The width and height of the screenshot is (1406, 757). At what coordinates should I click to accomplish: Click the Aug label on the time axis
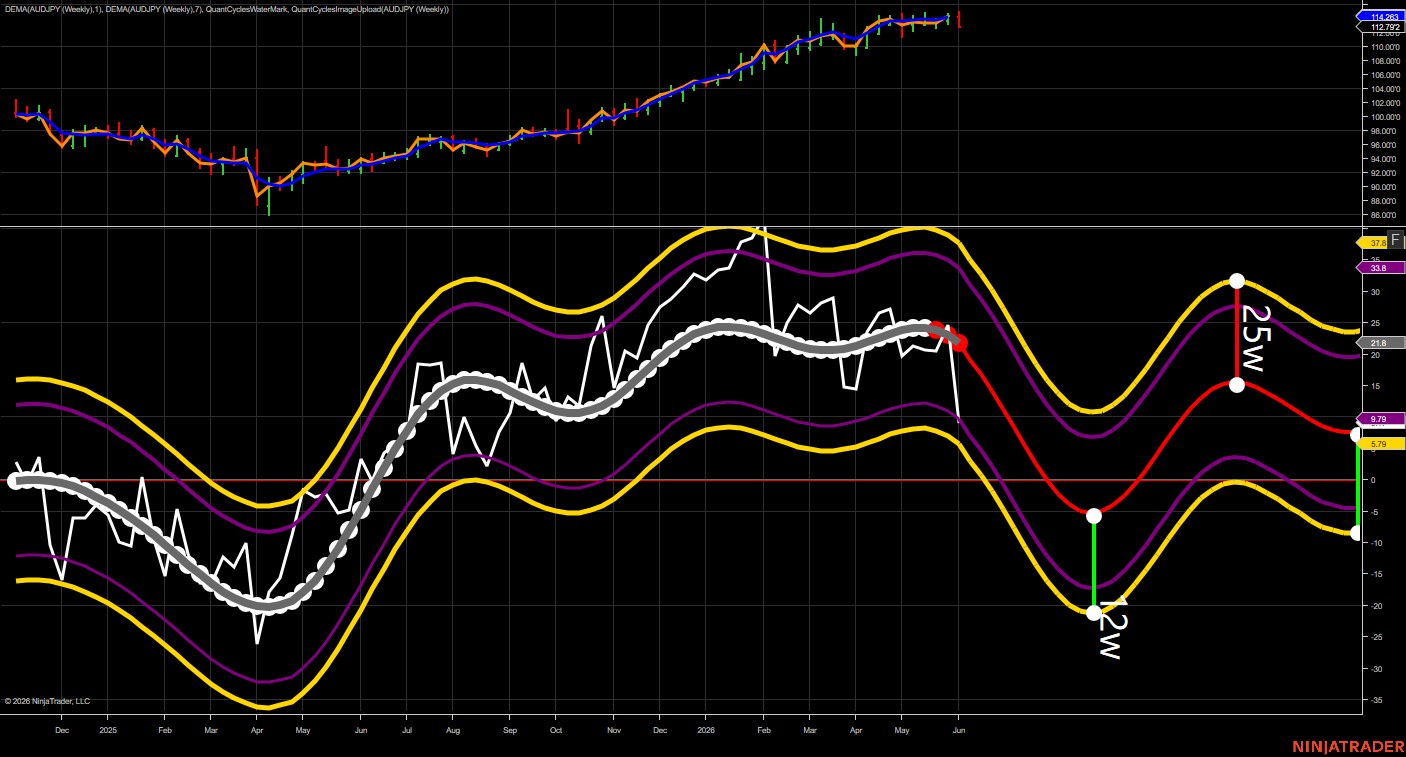tap(452, 730)
